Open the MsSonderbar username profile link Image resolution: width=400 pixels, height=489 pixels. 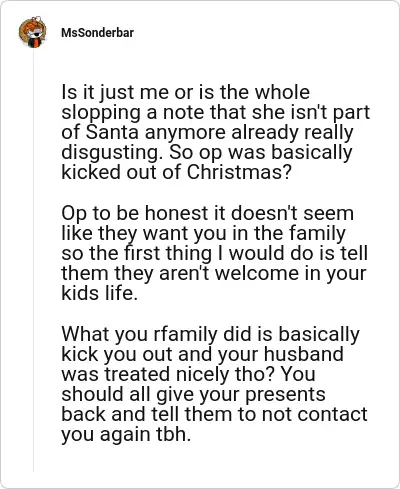97,33
